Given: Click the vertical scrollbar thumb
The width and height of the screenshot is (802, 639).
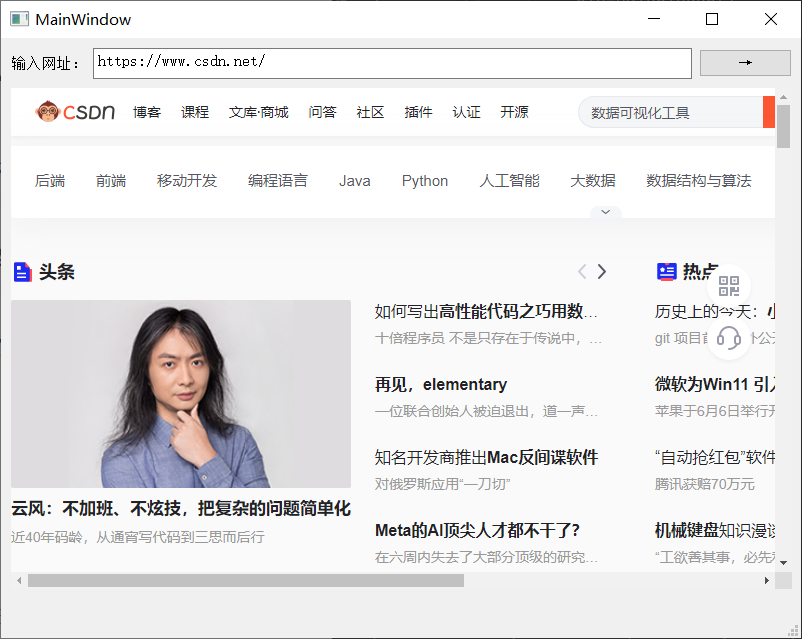Looking at the screenshot, I should pos(783,126).
